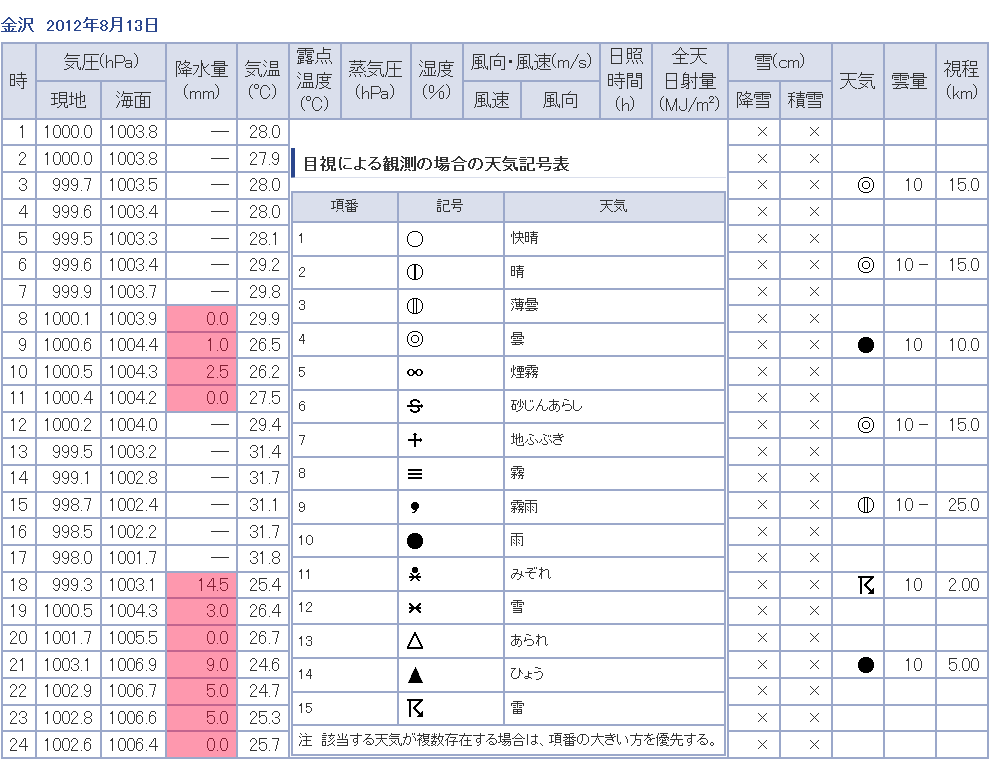Click the 記号 legend header

click(450, 206)
